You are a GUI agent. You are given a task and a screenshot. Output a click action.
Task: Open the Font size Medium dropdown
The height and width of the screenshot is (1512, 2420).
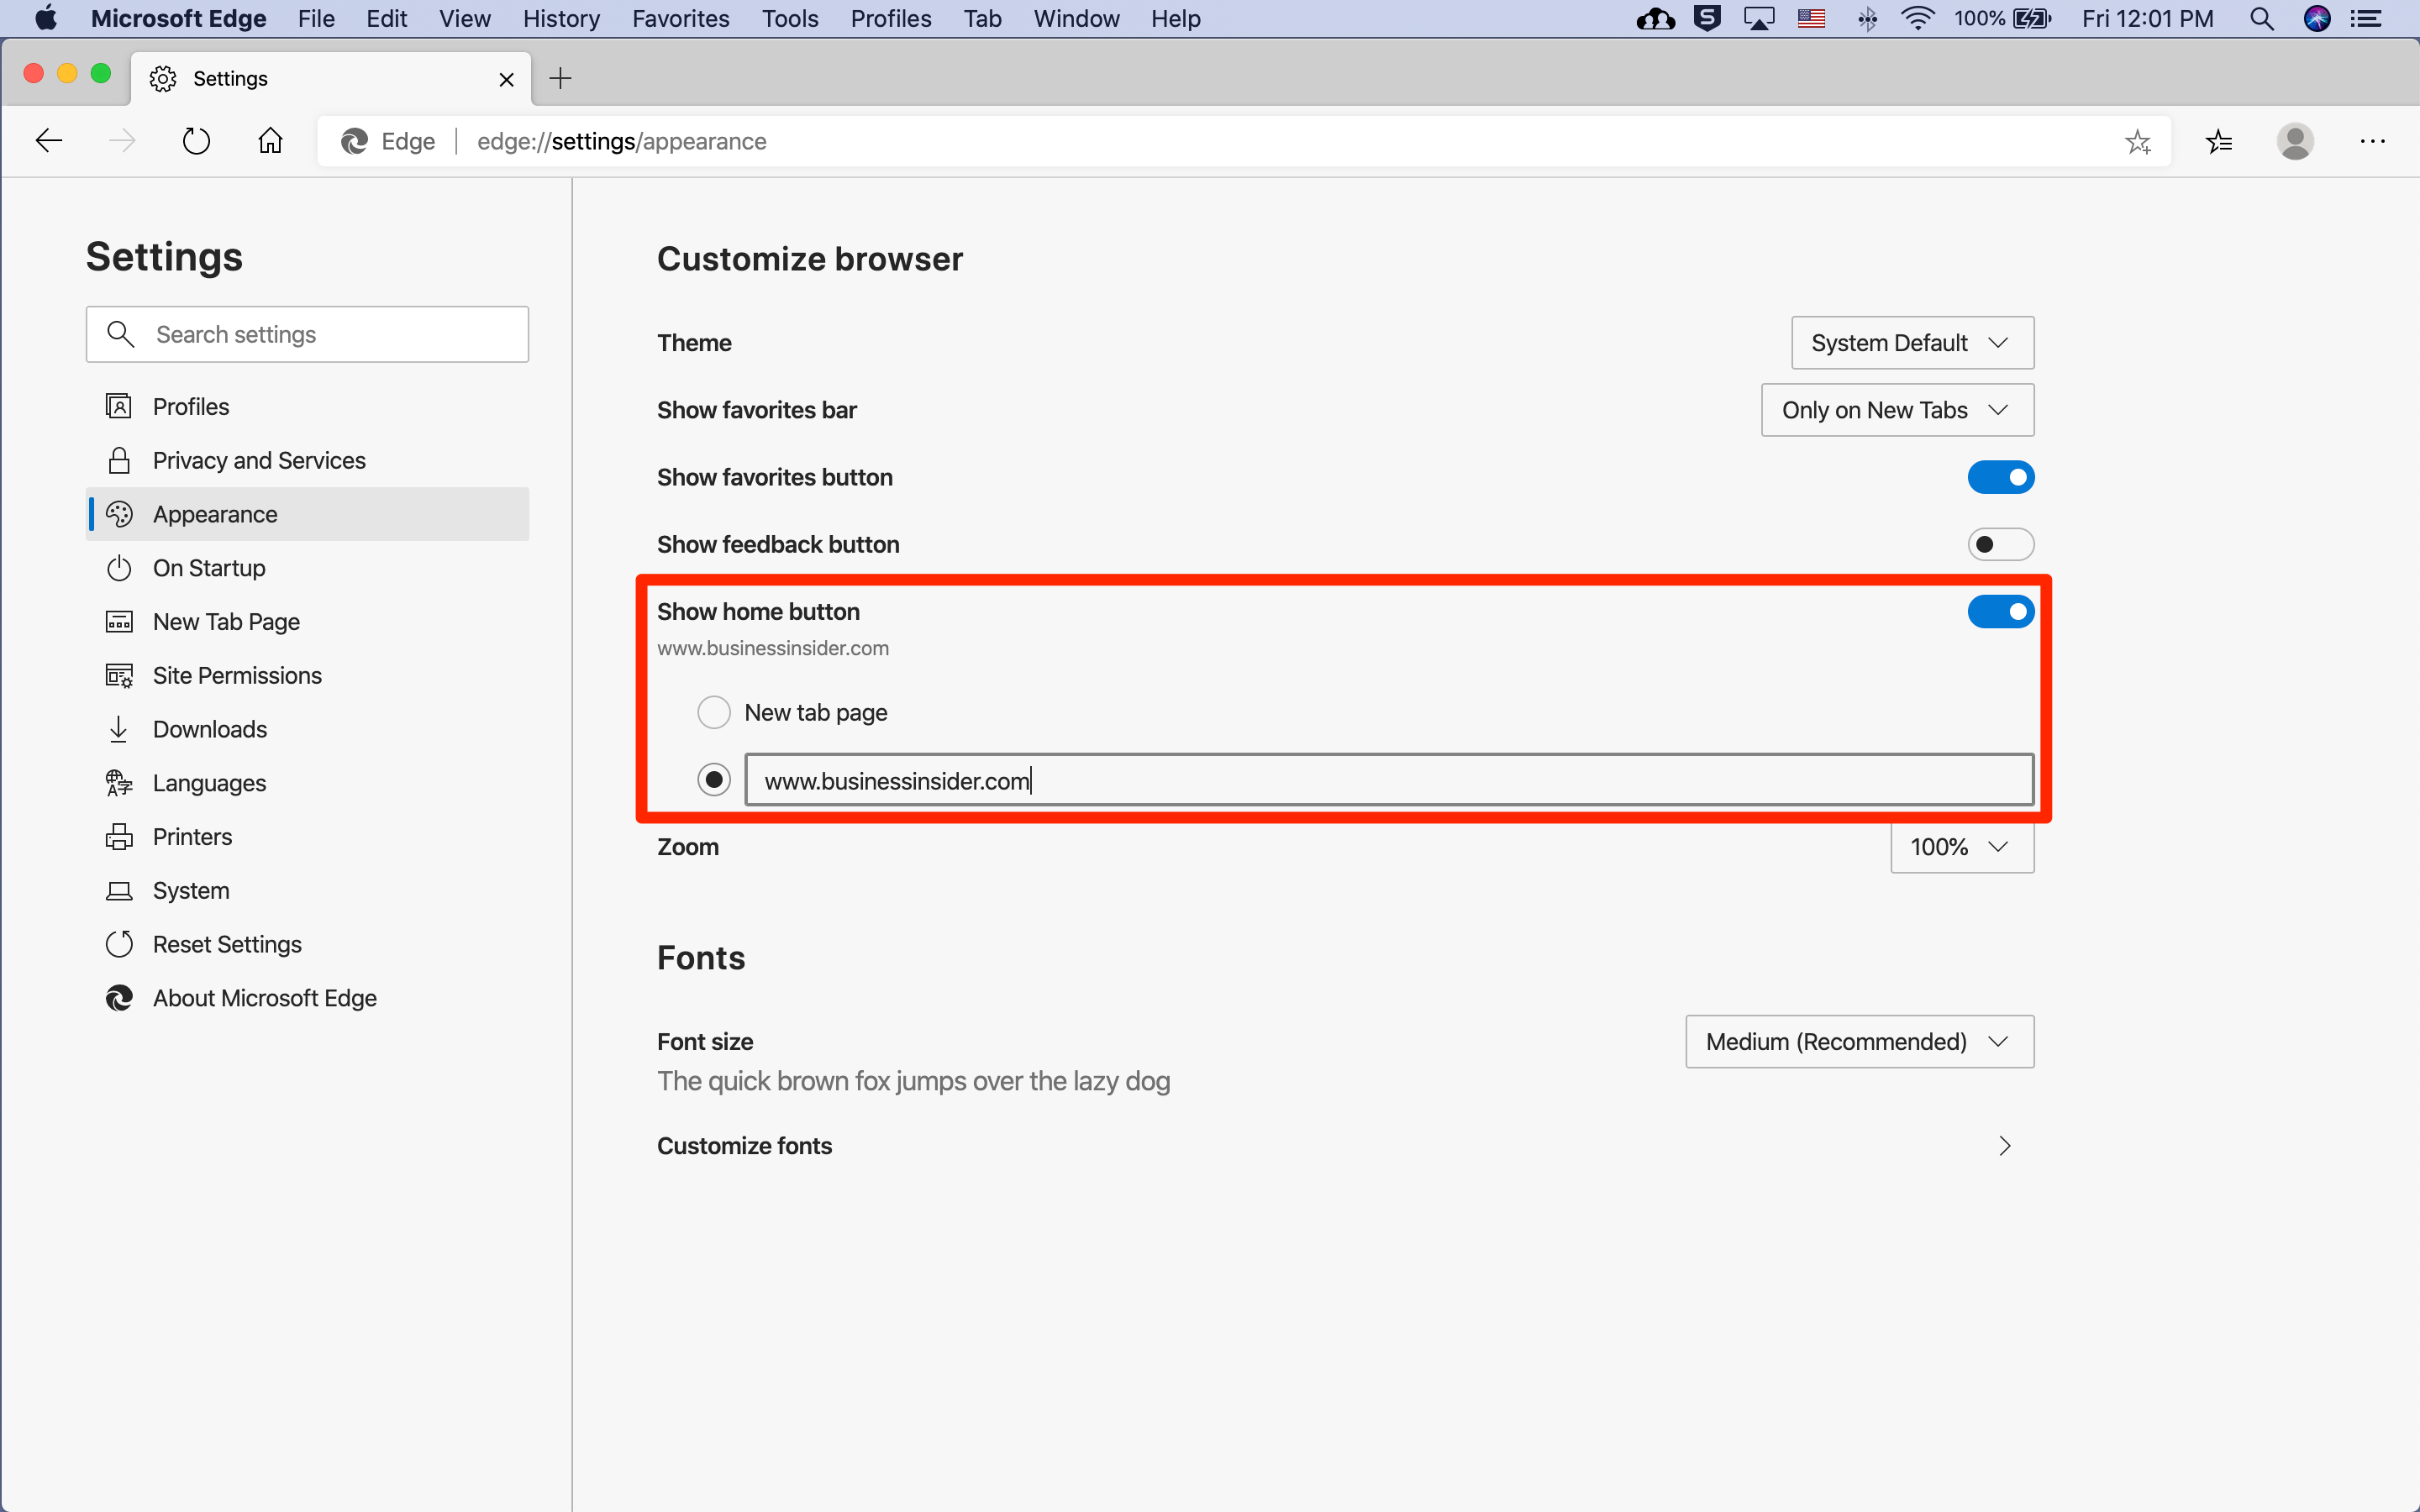click(x=1858, y=1041)
